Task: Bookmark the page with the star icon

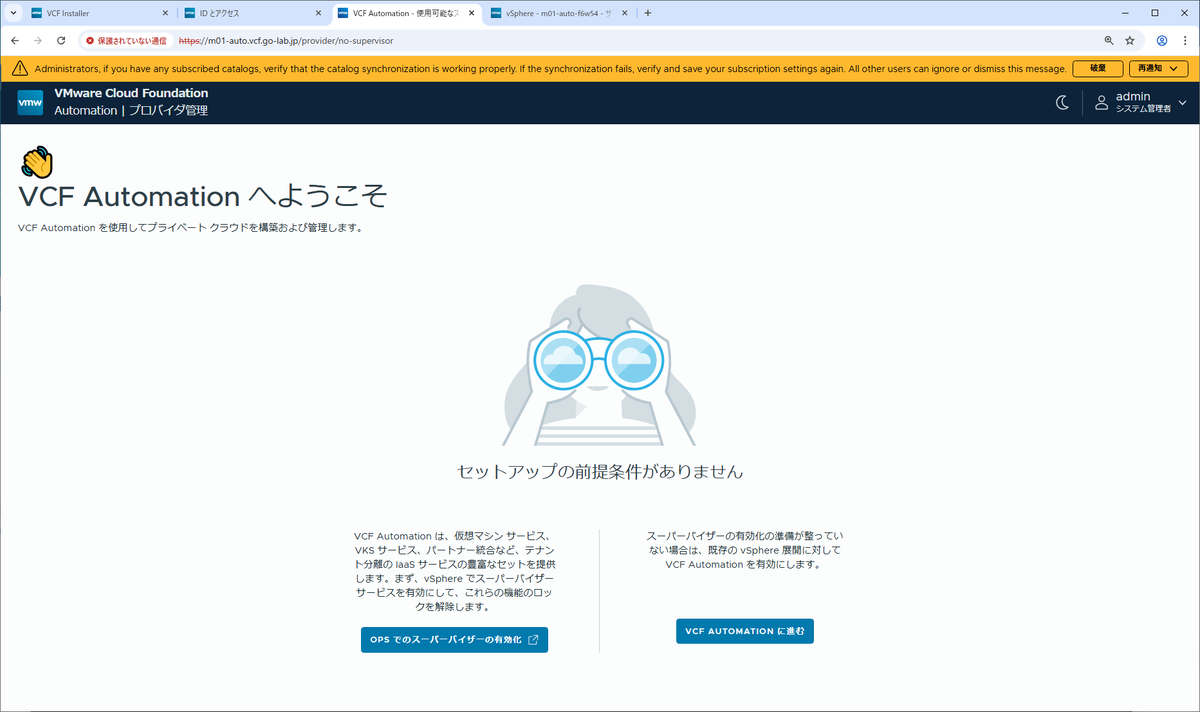Action: [1131, 42]
